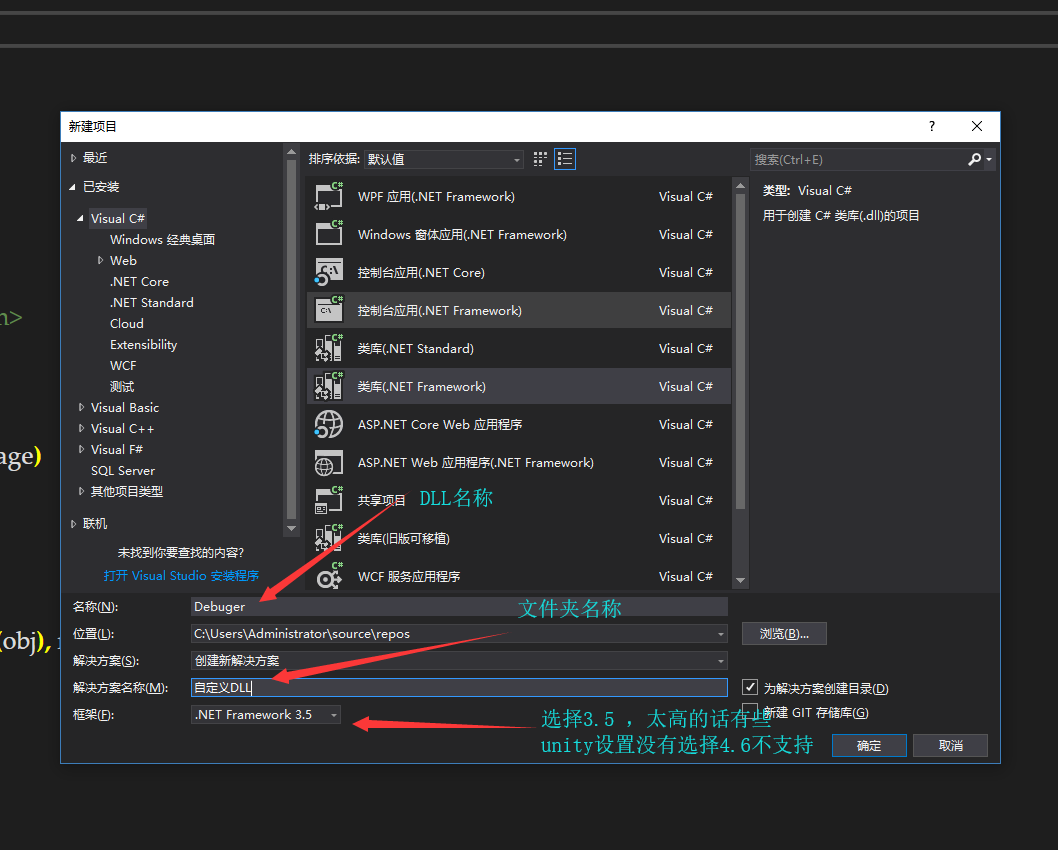Screen dimensions: 1058x850
Task: Select Windows 经典桌面 category
Action: tap(163, 239)
